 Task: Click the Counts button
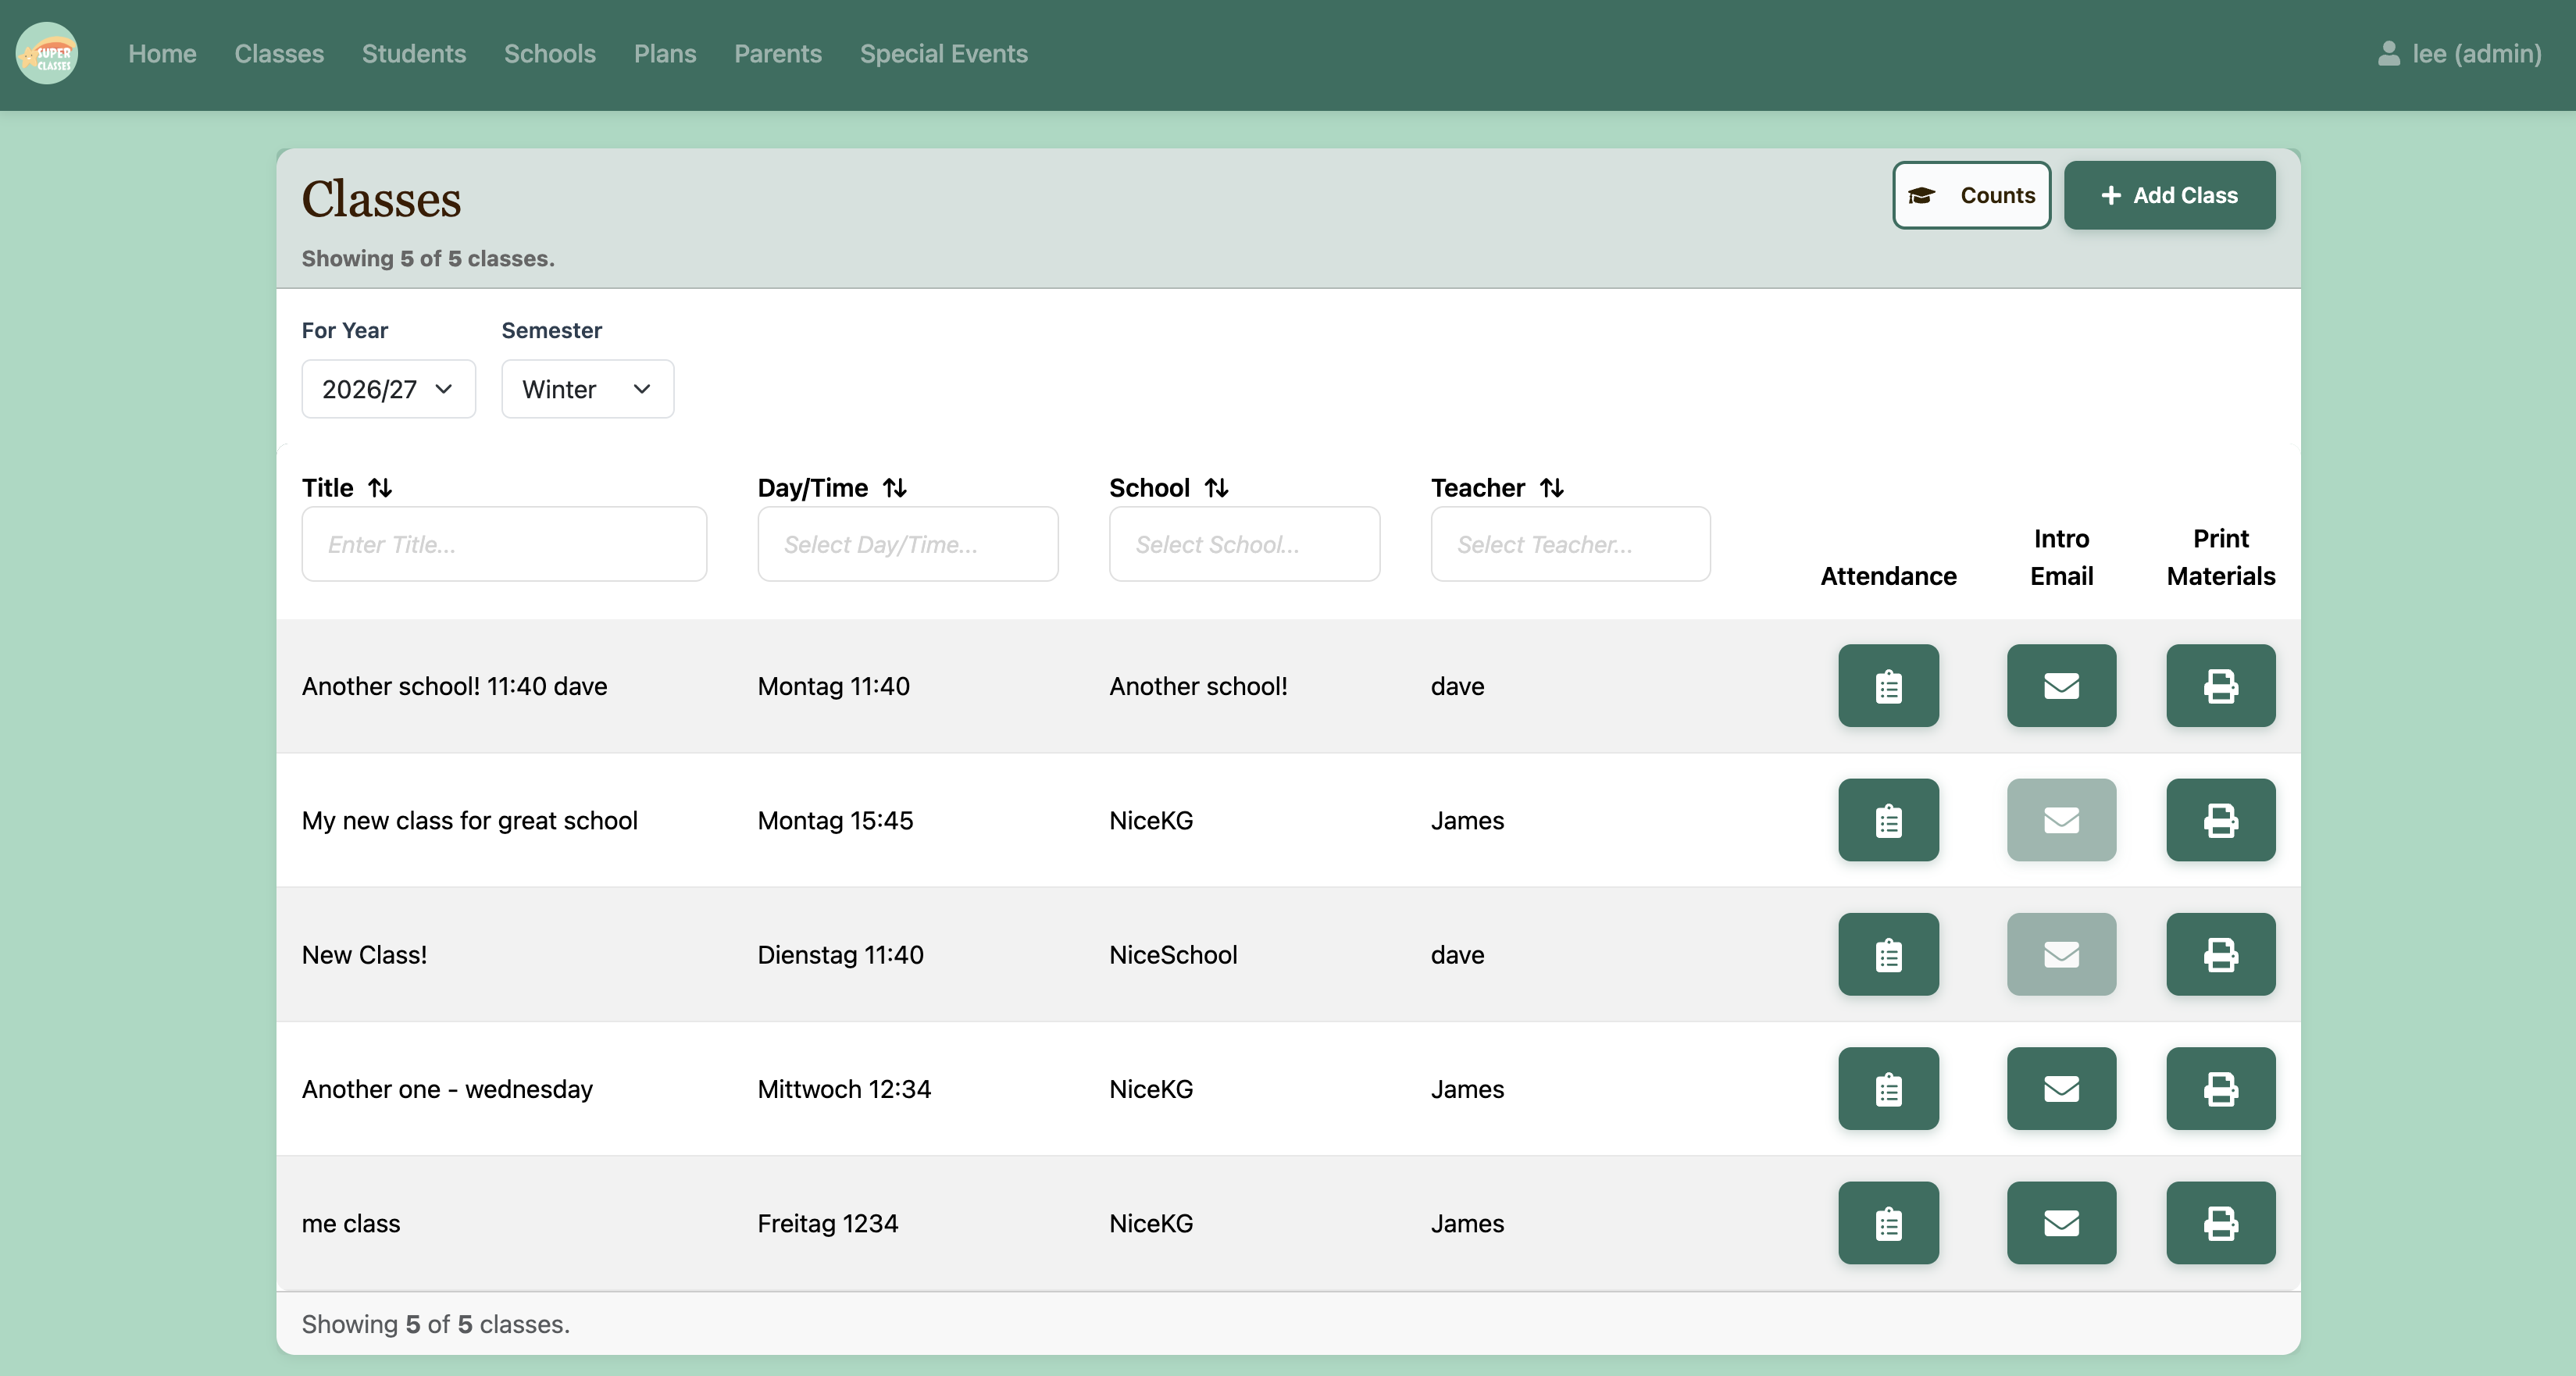[x=1971, y=195]
